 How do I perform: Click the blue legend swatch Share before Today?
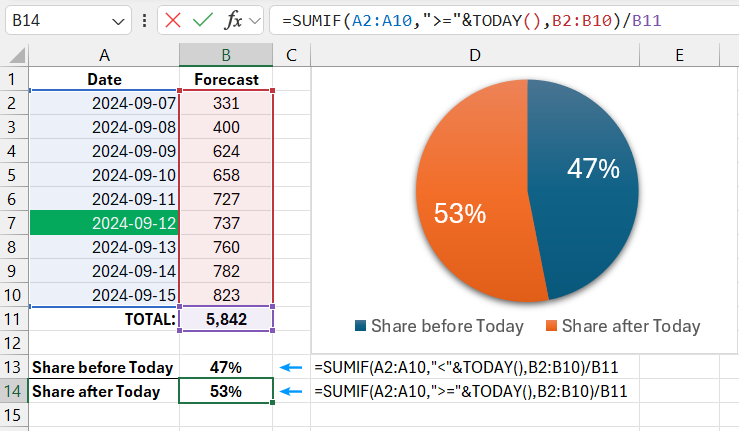point(360,326)
